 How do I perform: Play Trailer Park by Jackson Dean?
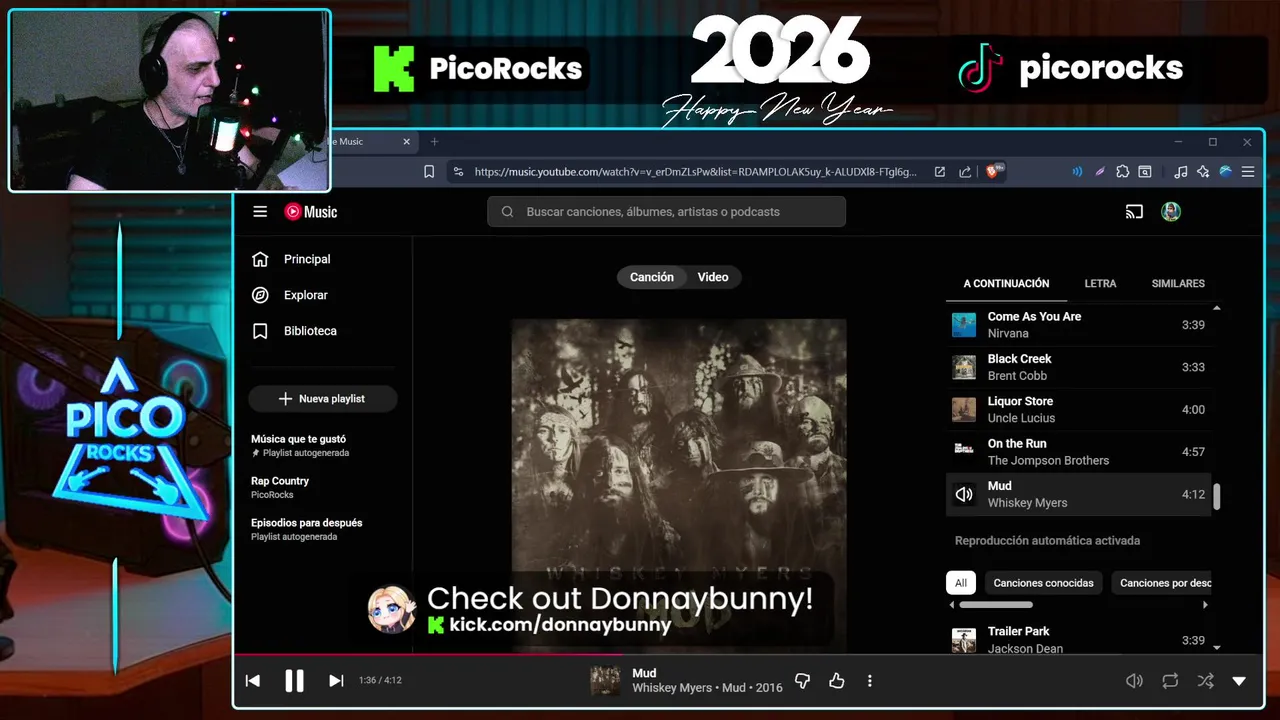click(1078, 639)
